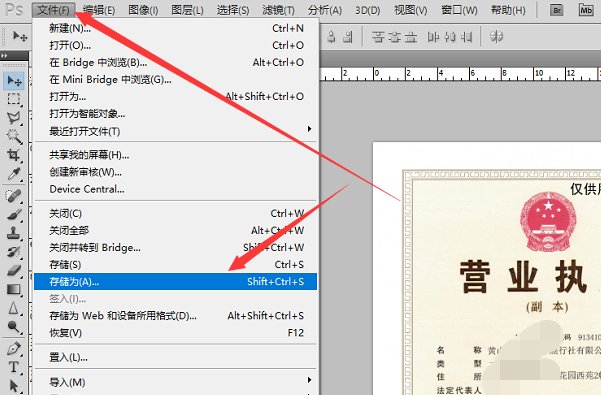Open the 文件(F) menu
Image resolution: width=601 pixels, height=395 pixels.
click(53, 10)
